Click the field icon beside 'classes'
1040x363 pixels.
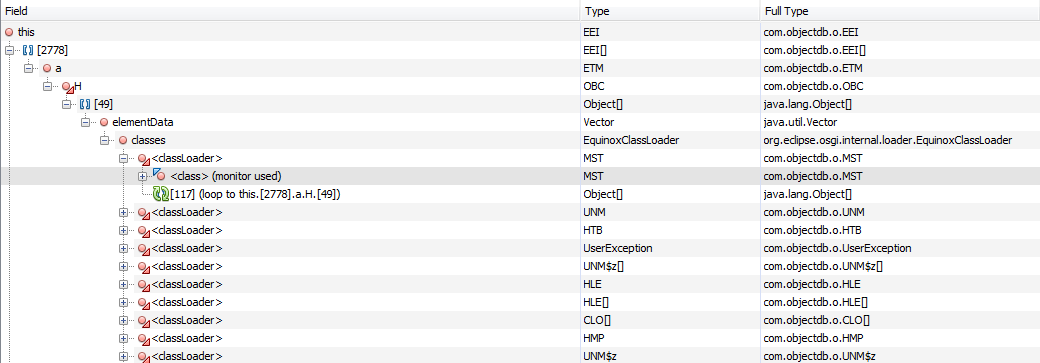(x=123, y=140)
